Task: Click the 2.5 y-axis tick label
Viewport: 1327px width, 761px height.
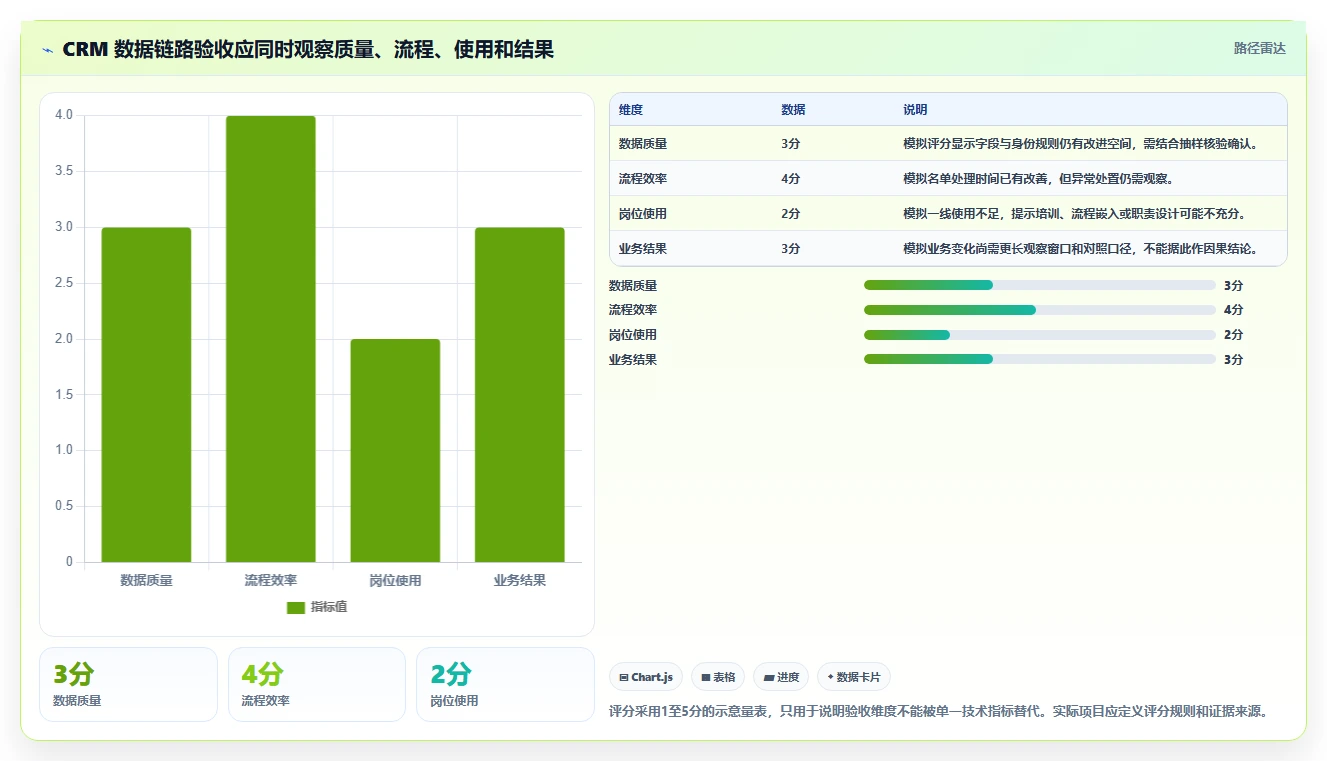Action: tap(64, 283)
